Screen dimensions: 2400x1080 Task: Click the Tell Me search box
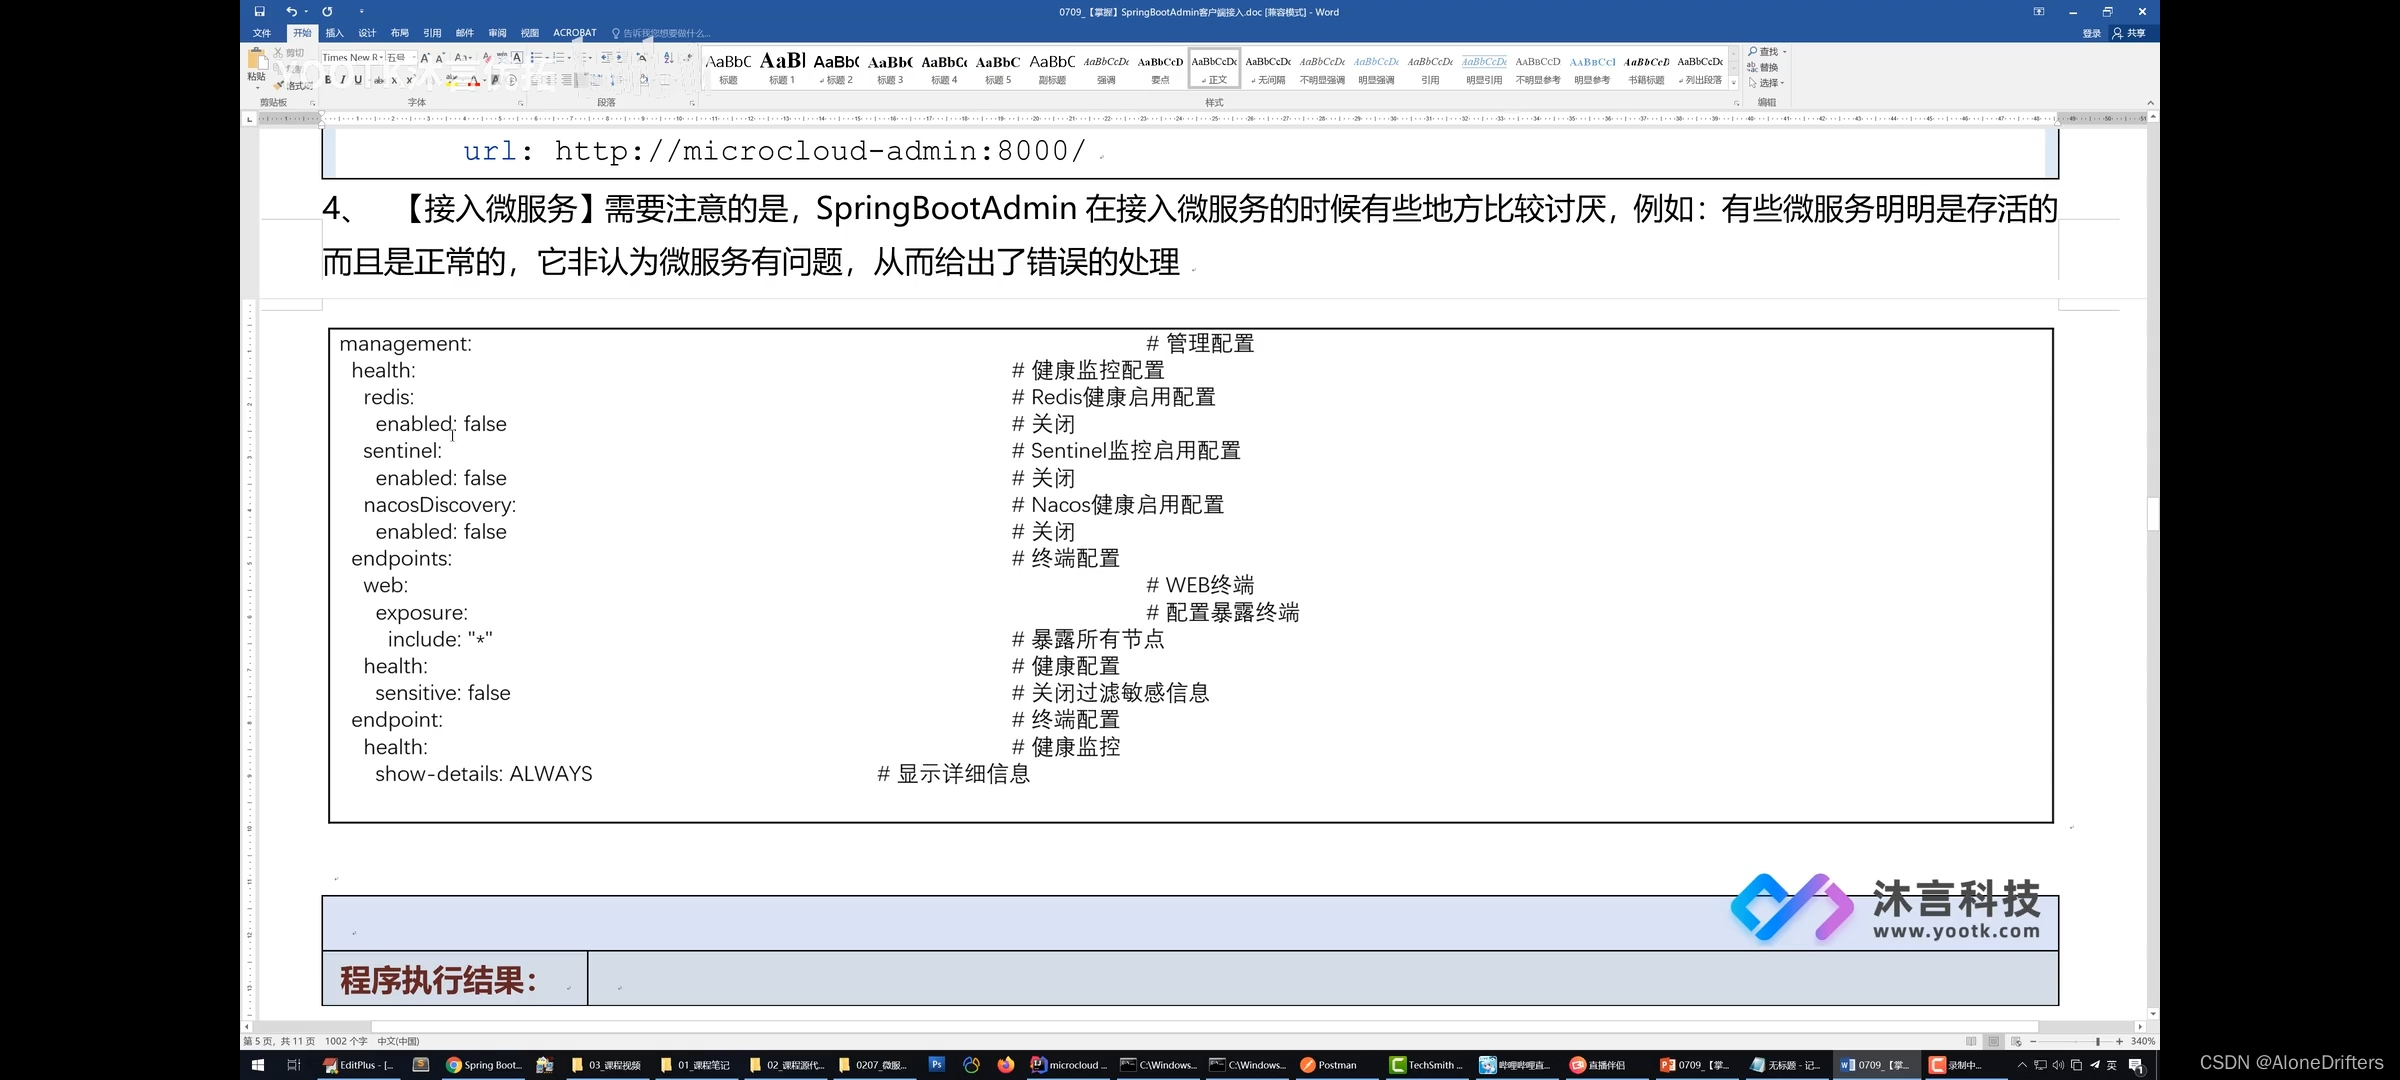pyautogui.click(x=662, y=33)
